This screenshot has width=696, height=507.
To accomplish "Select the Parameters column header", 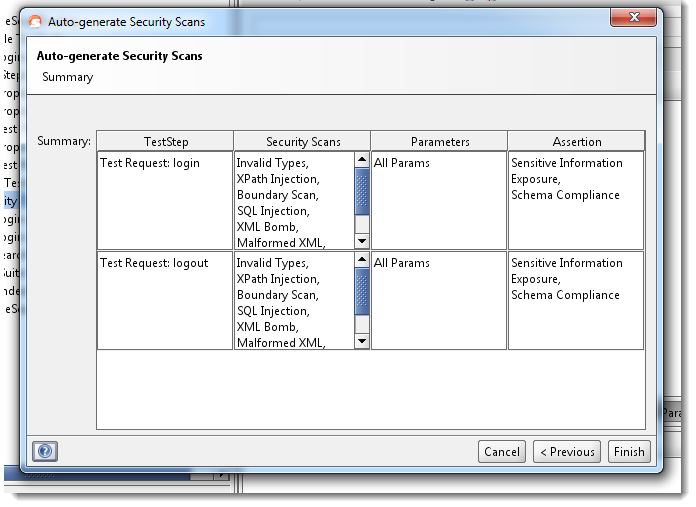I will tap(439, 142).
